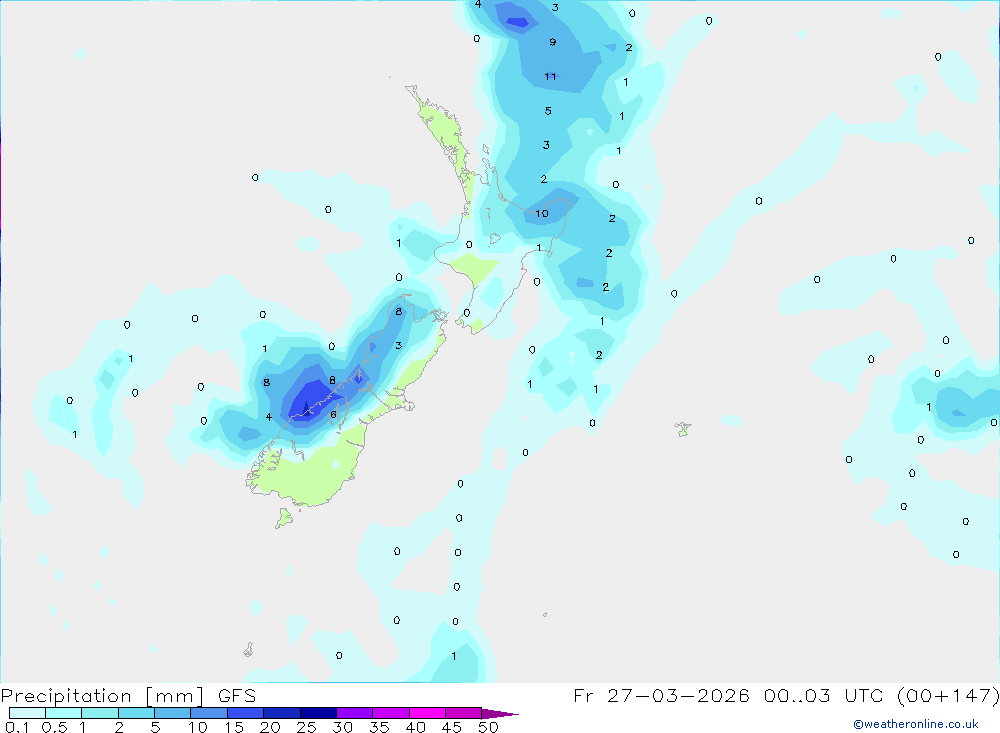Click the 'Precipitation [mm] GFS' title

tap(128, 695)
